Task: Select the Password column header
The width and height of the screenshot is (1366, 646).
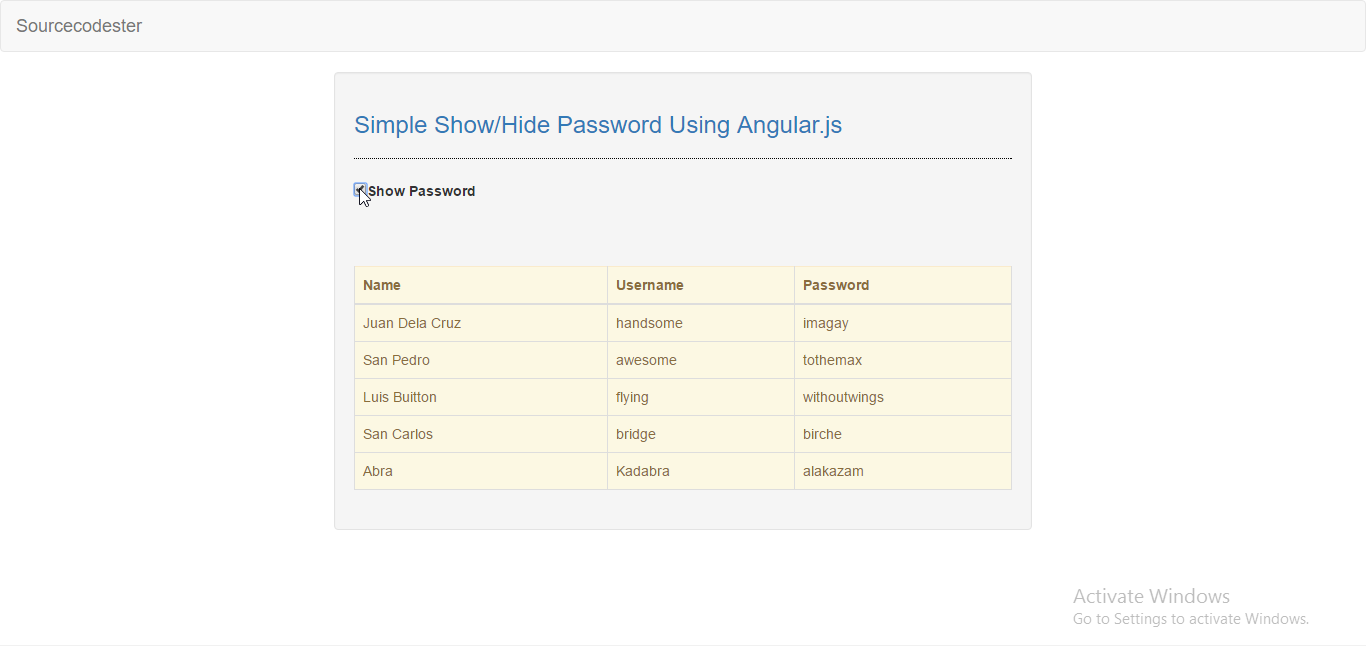Action: 903,285
